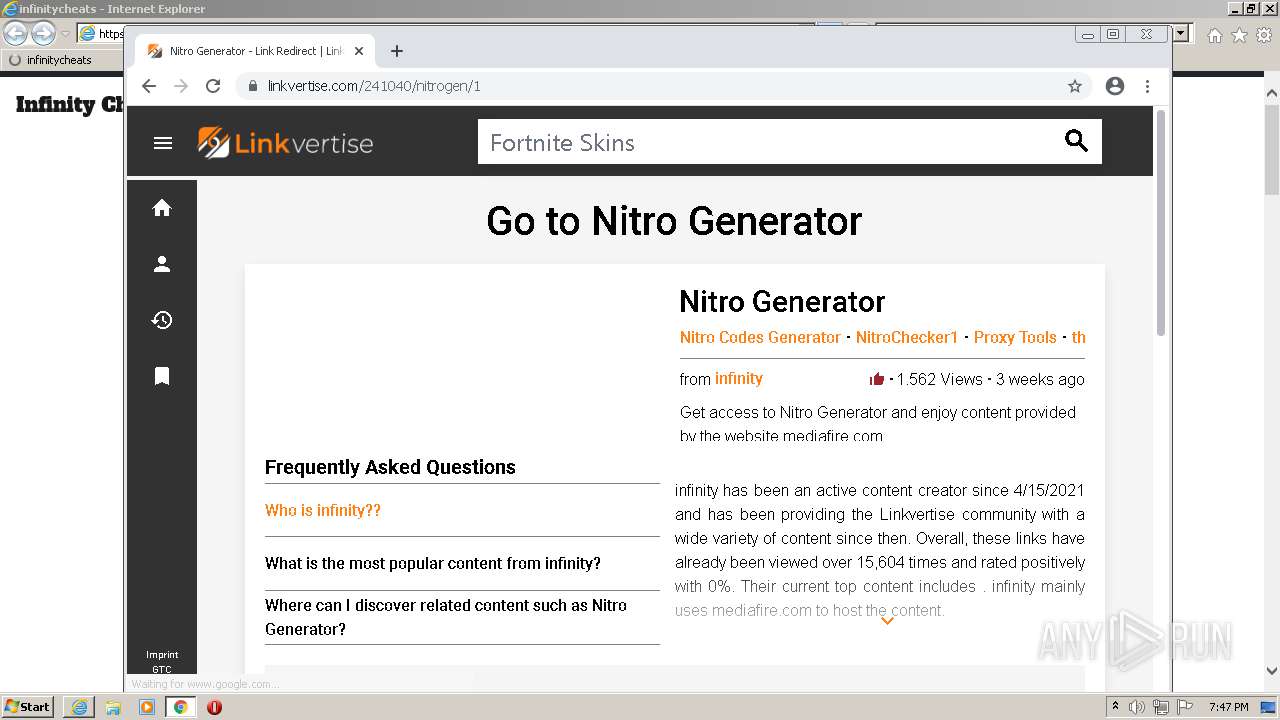Click the 'Go to Nitro Generator' heading
The image size is (1280, 720).
[x=674, y=221]
